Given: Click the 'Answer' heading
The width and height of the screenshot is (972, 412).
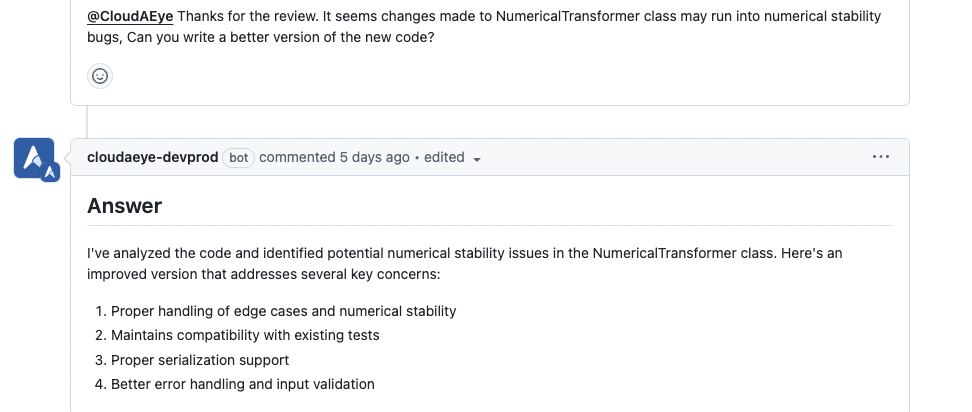Looking at the screenshot, I should click(x=125, y=206).
